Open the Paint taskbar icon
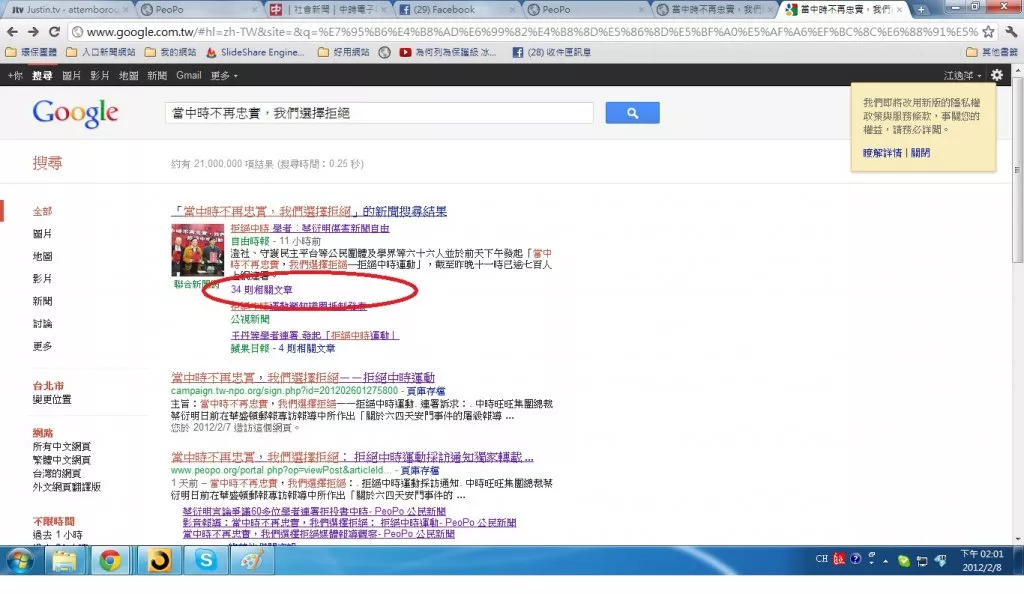This screenshot has height=594, width=1024. (x=252, y=560)
